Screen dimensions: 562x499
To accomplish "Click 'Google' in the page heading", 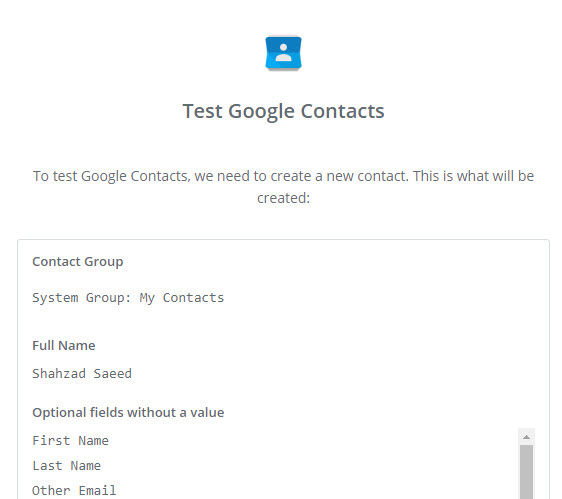I will tap(262, 111).
